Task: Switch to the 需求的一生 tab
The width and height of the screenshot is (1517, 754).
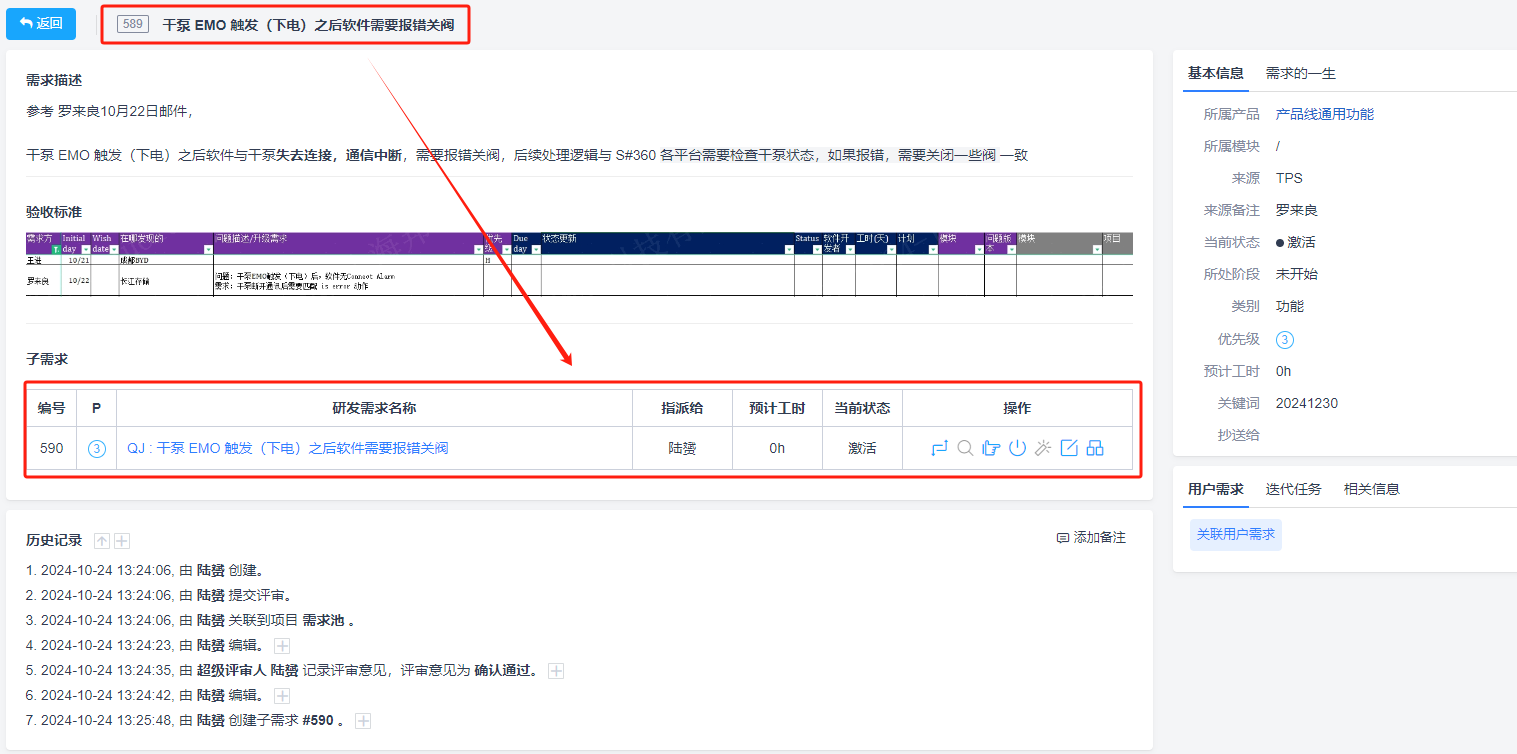Action: 1301,73
